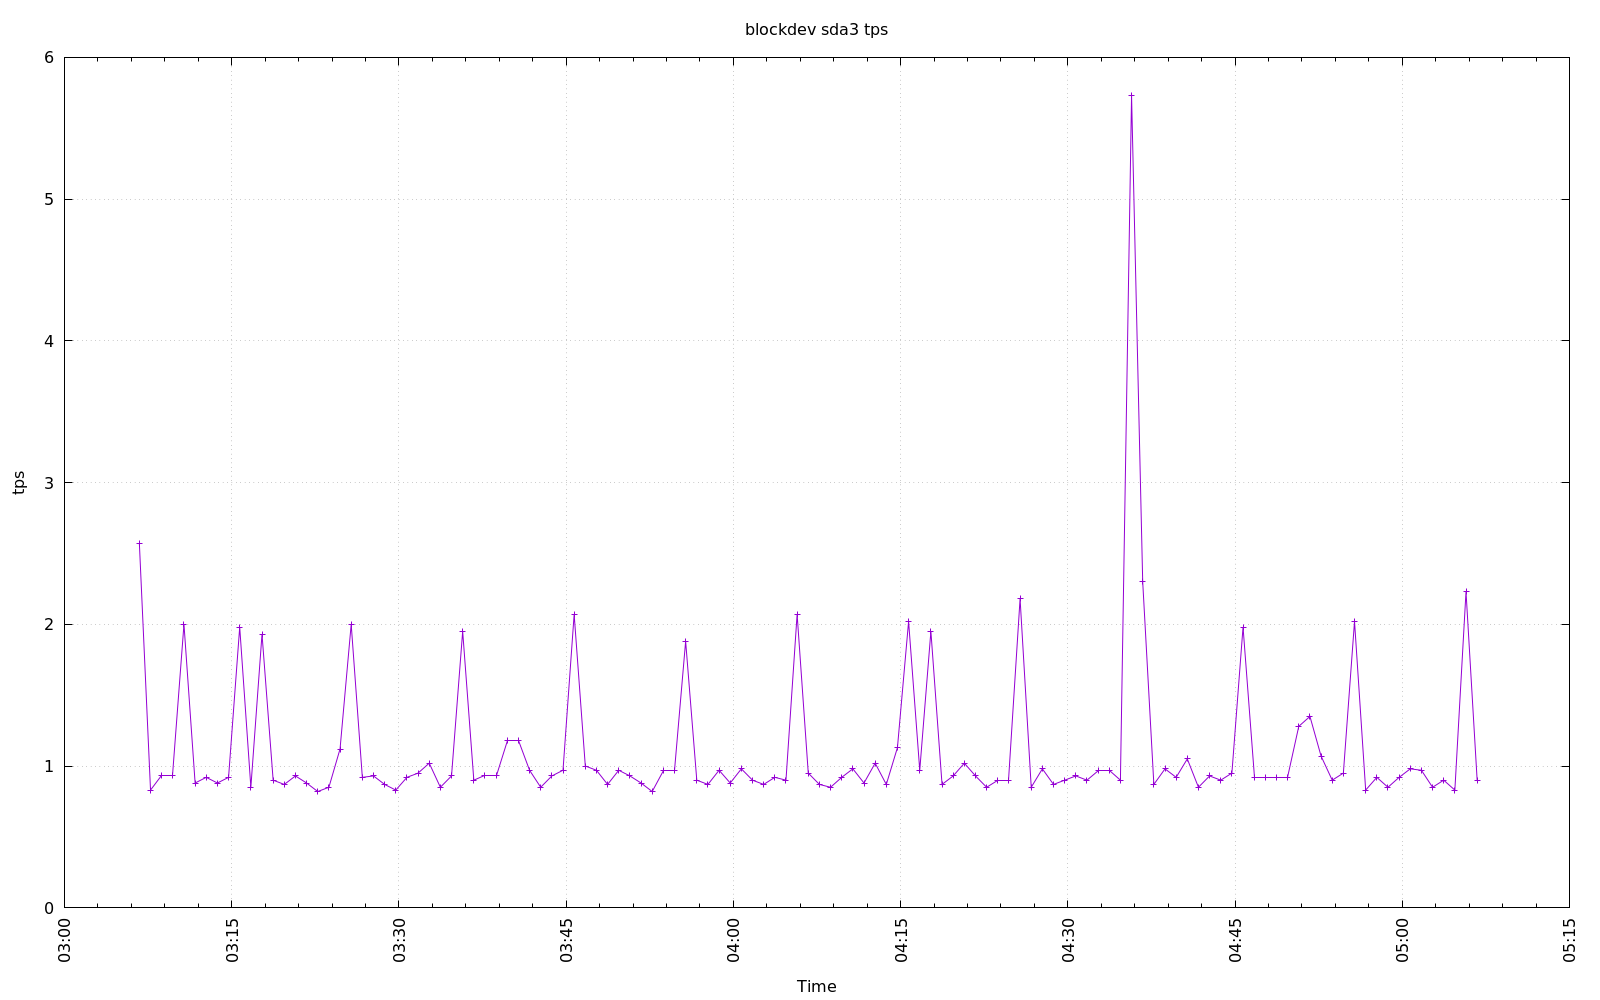Select the 05:00 time axis tick label

pyautogui.click(x=1402, y=942)
